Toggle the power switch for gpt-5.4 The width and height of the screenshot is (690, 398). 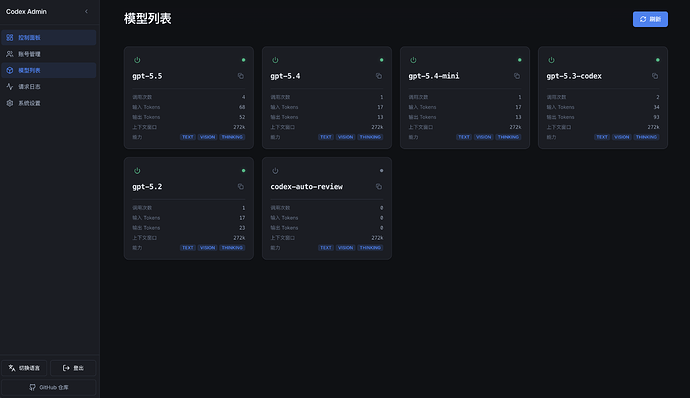(x=275, y=60)
